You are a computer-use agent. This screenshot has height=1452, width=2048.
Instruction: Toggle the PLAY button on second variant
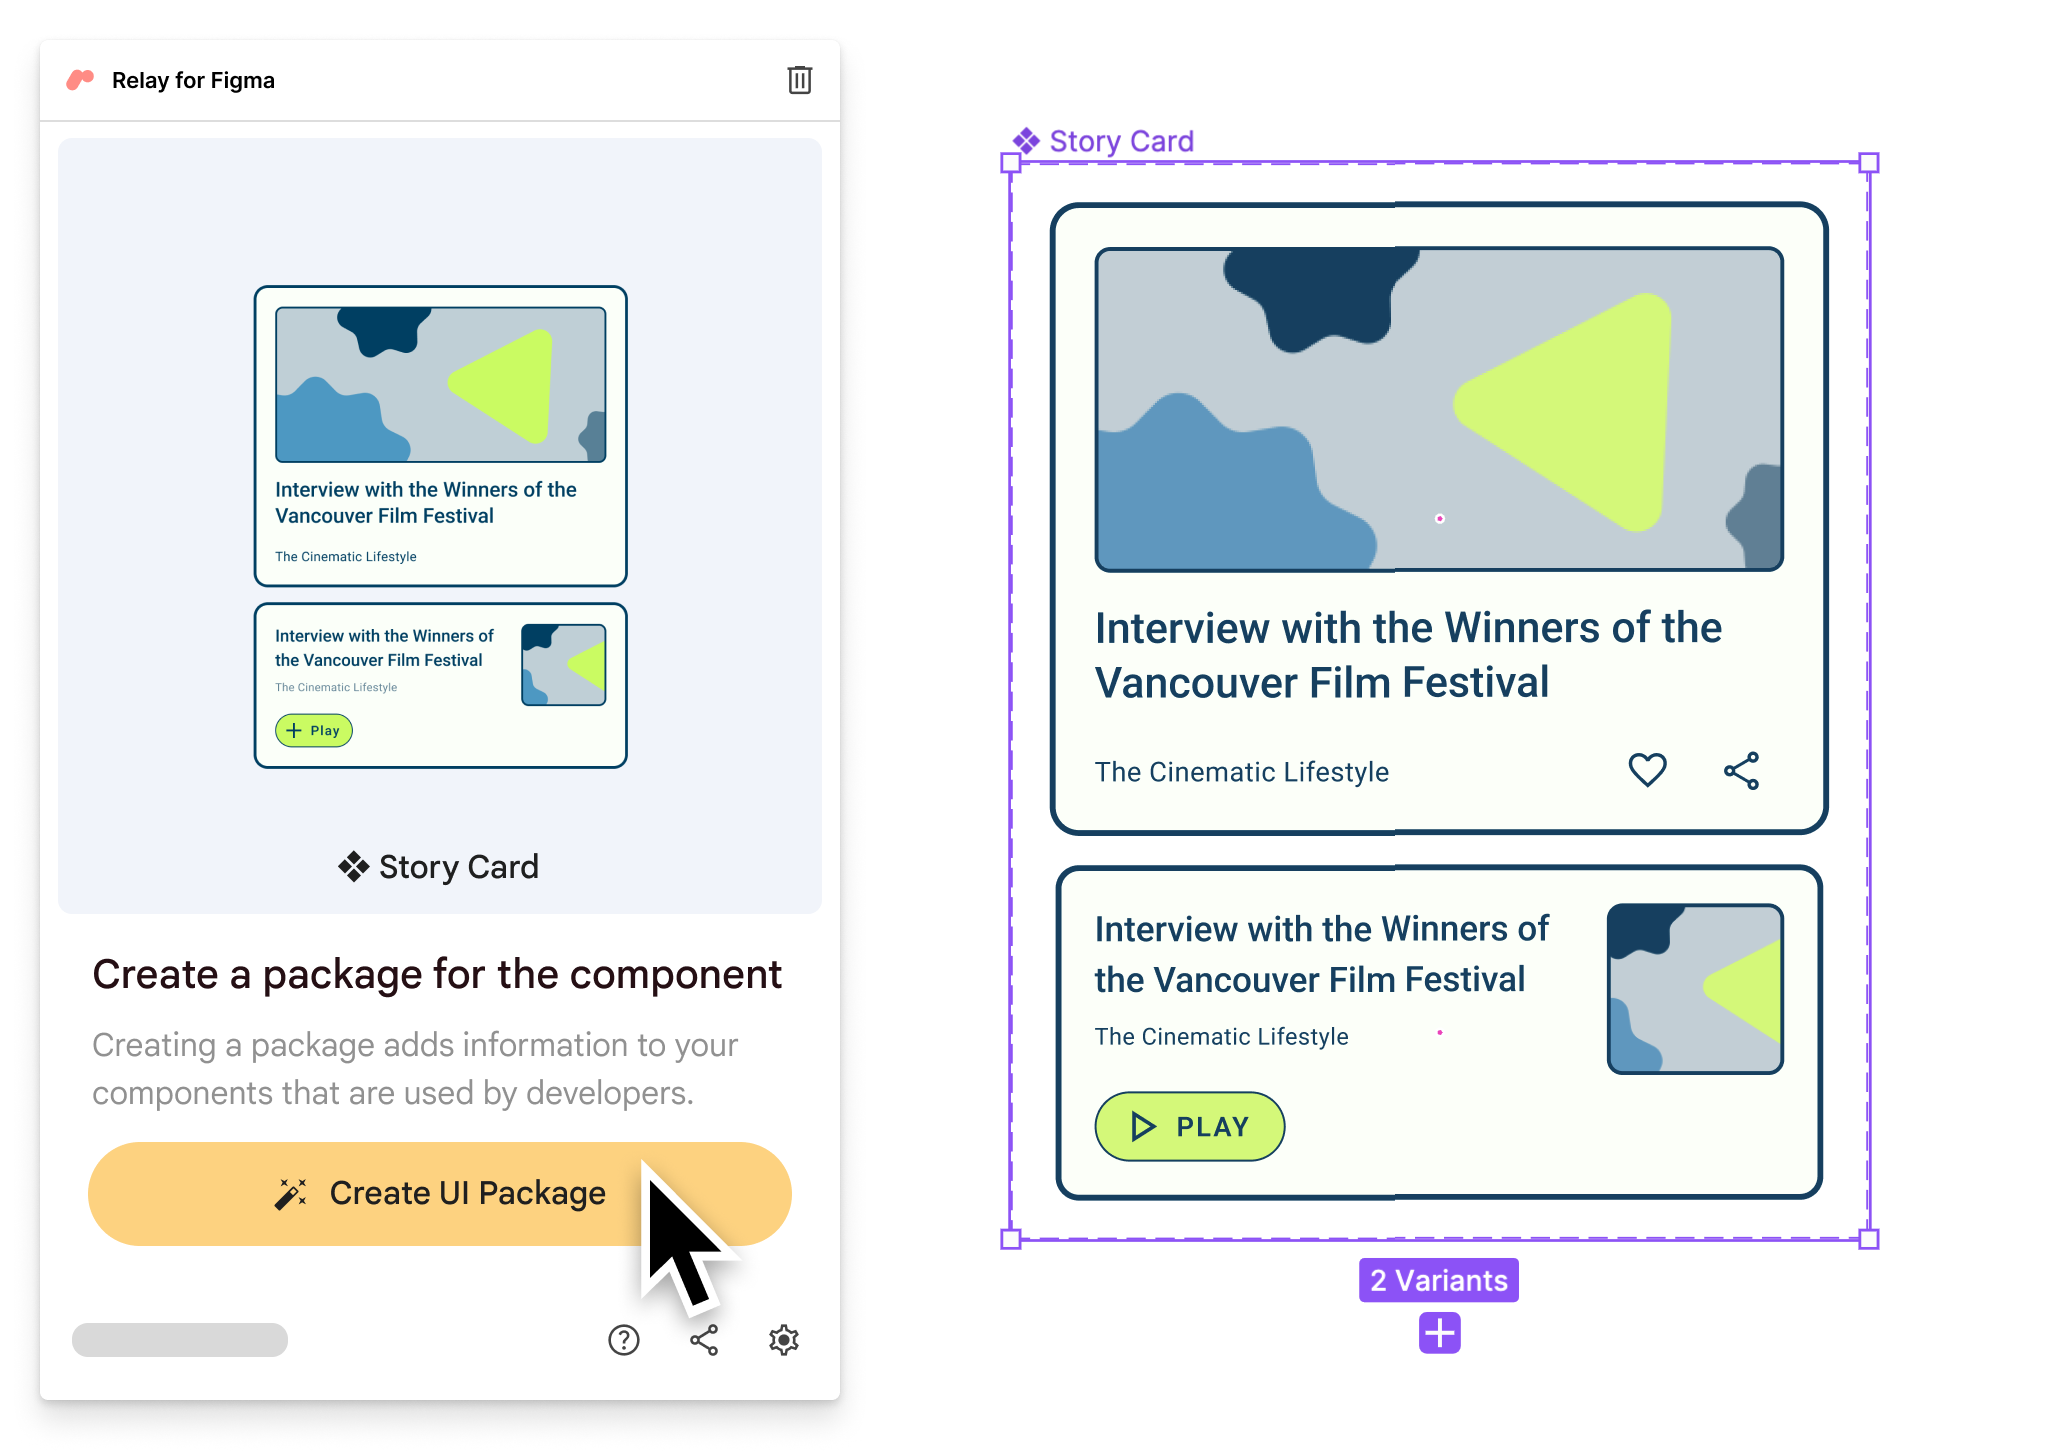[x=1188, y=1127]
